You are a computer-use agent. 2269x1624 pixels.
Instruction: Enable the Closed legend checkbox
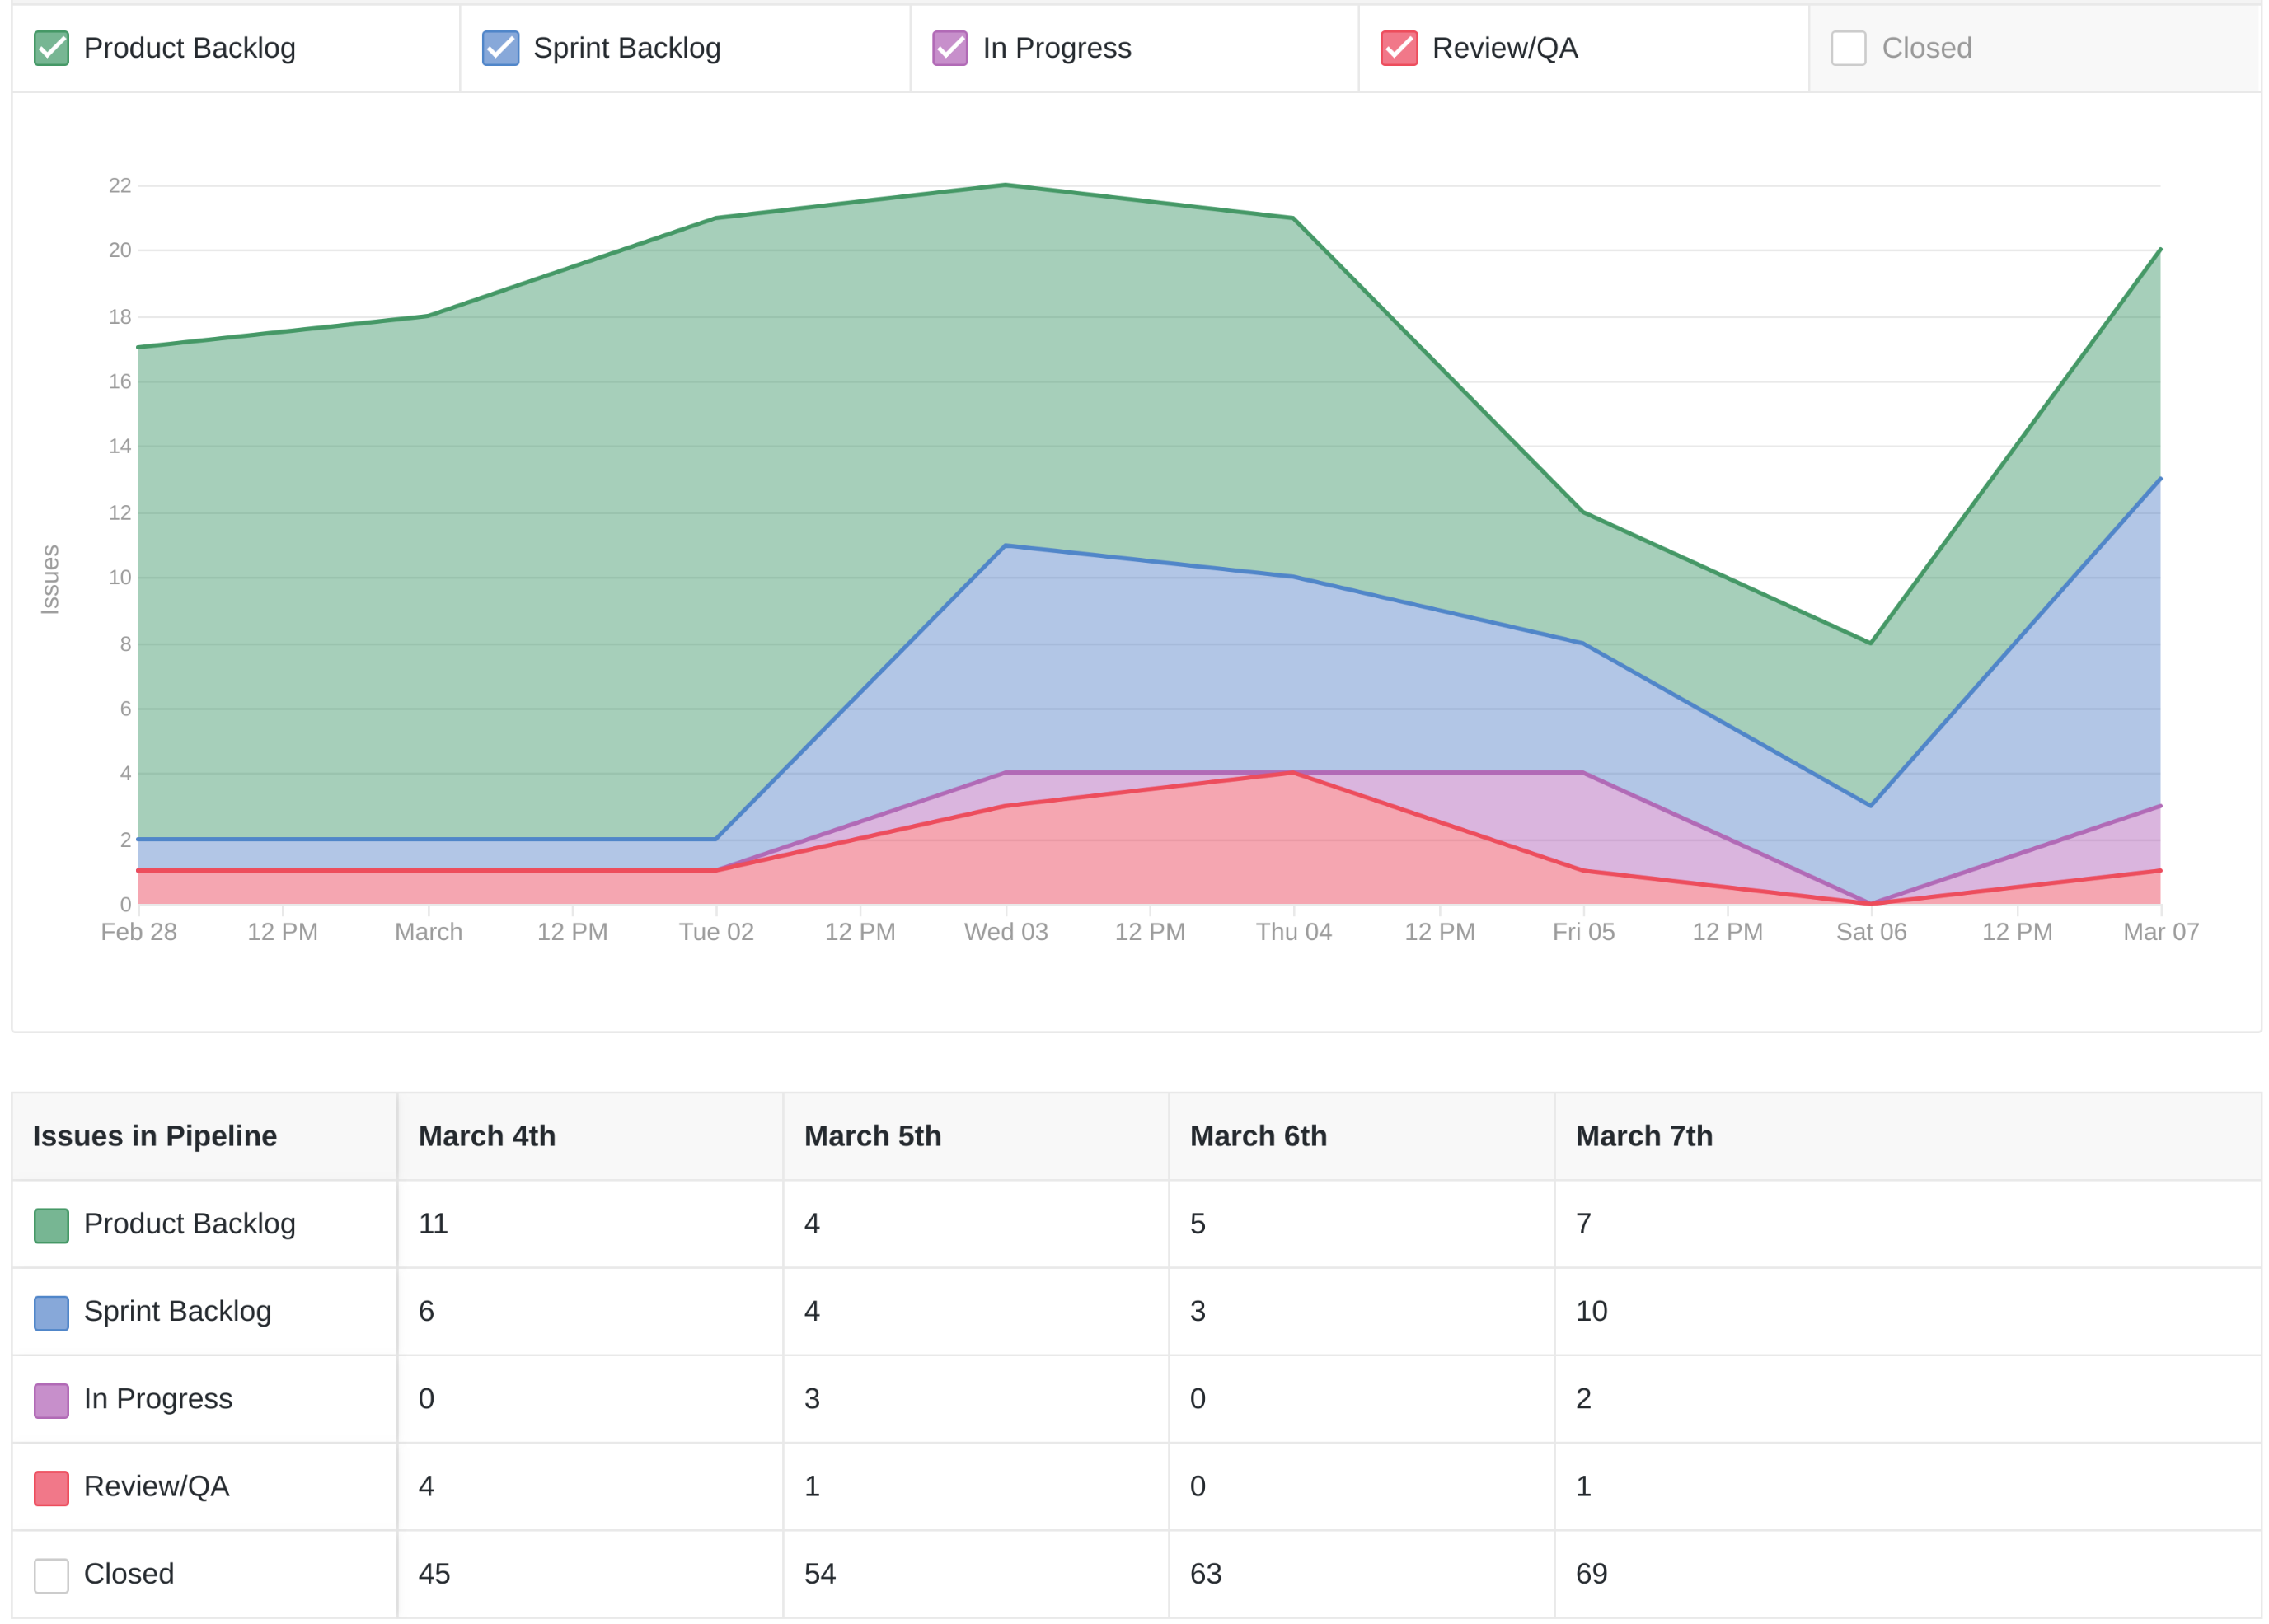click(1847, 48)
